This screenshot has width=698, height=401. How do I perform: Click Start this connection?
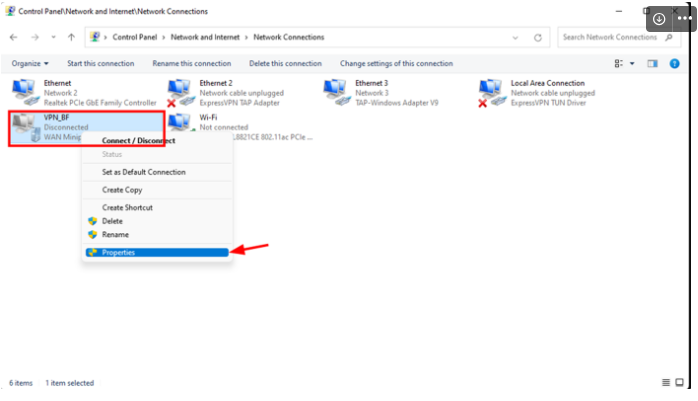pos(100,63)
